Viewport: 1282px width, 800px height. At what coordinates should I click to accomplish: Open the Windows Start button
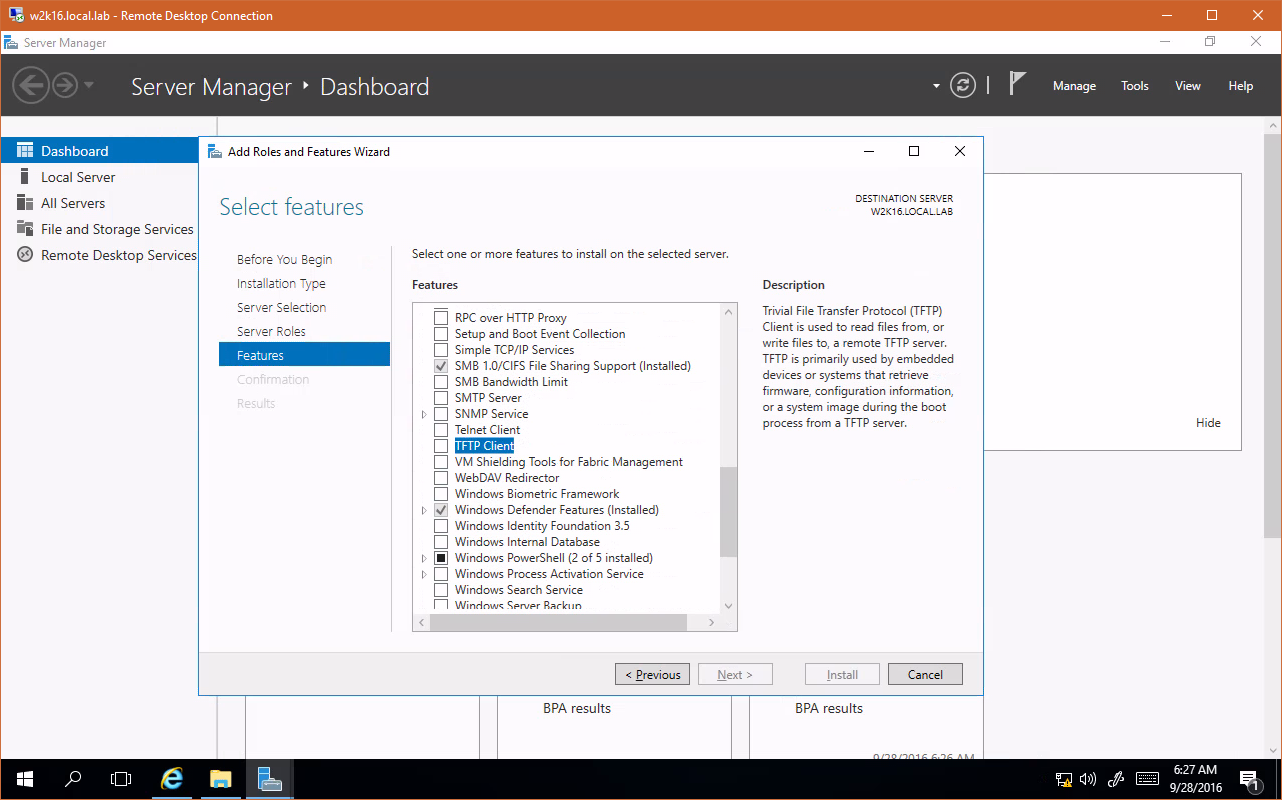click(24, 779)
